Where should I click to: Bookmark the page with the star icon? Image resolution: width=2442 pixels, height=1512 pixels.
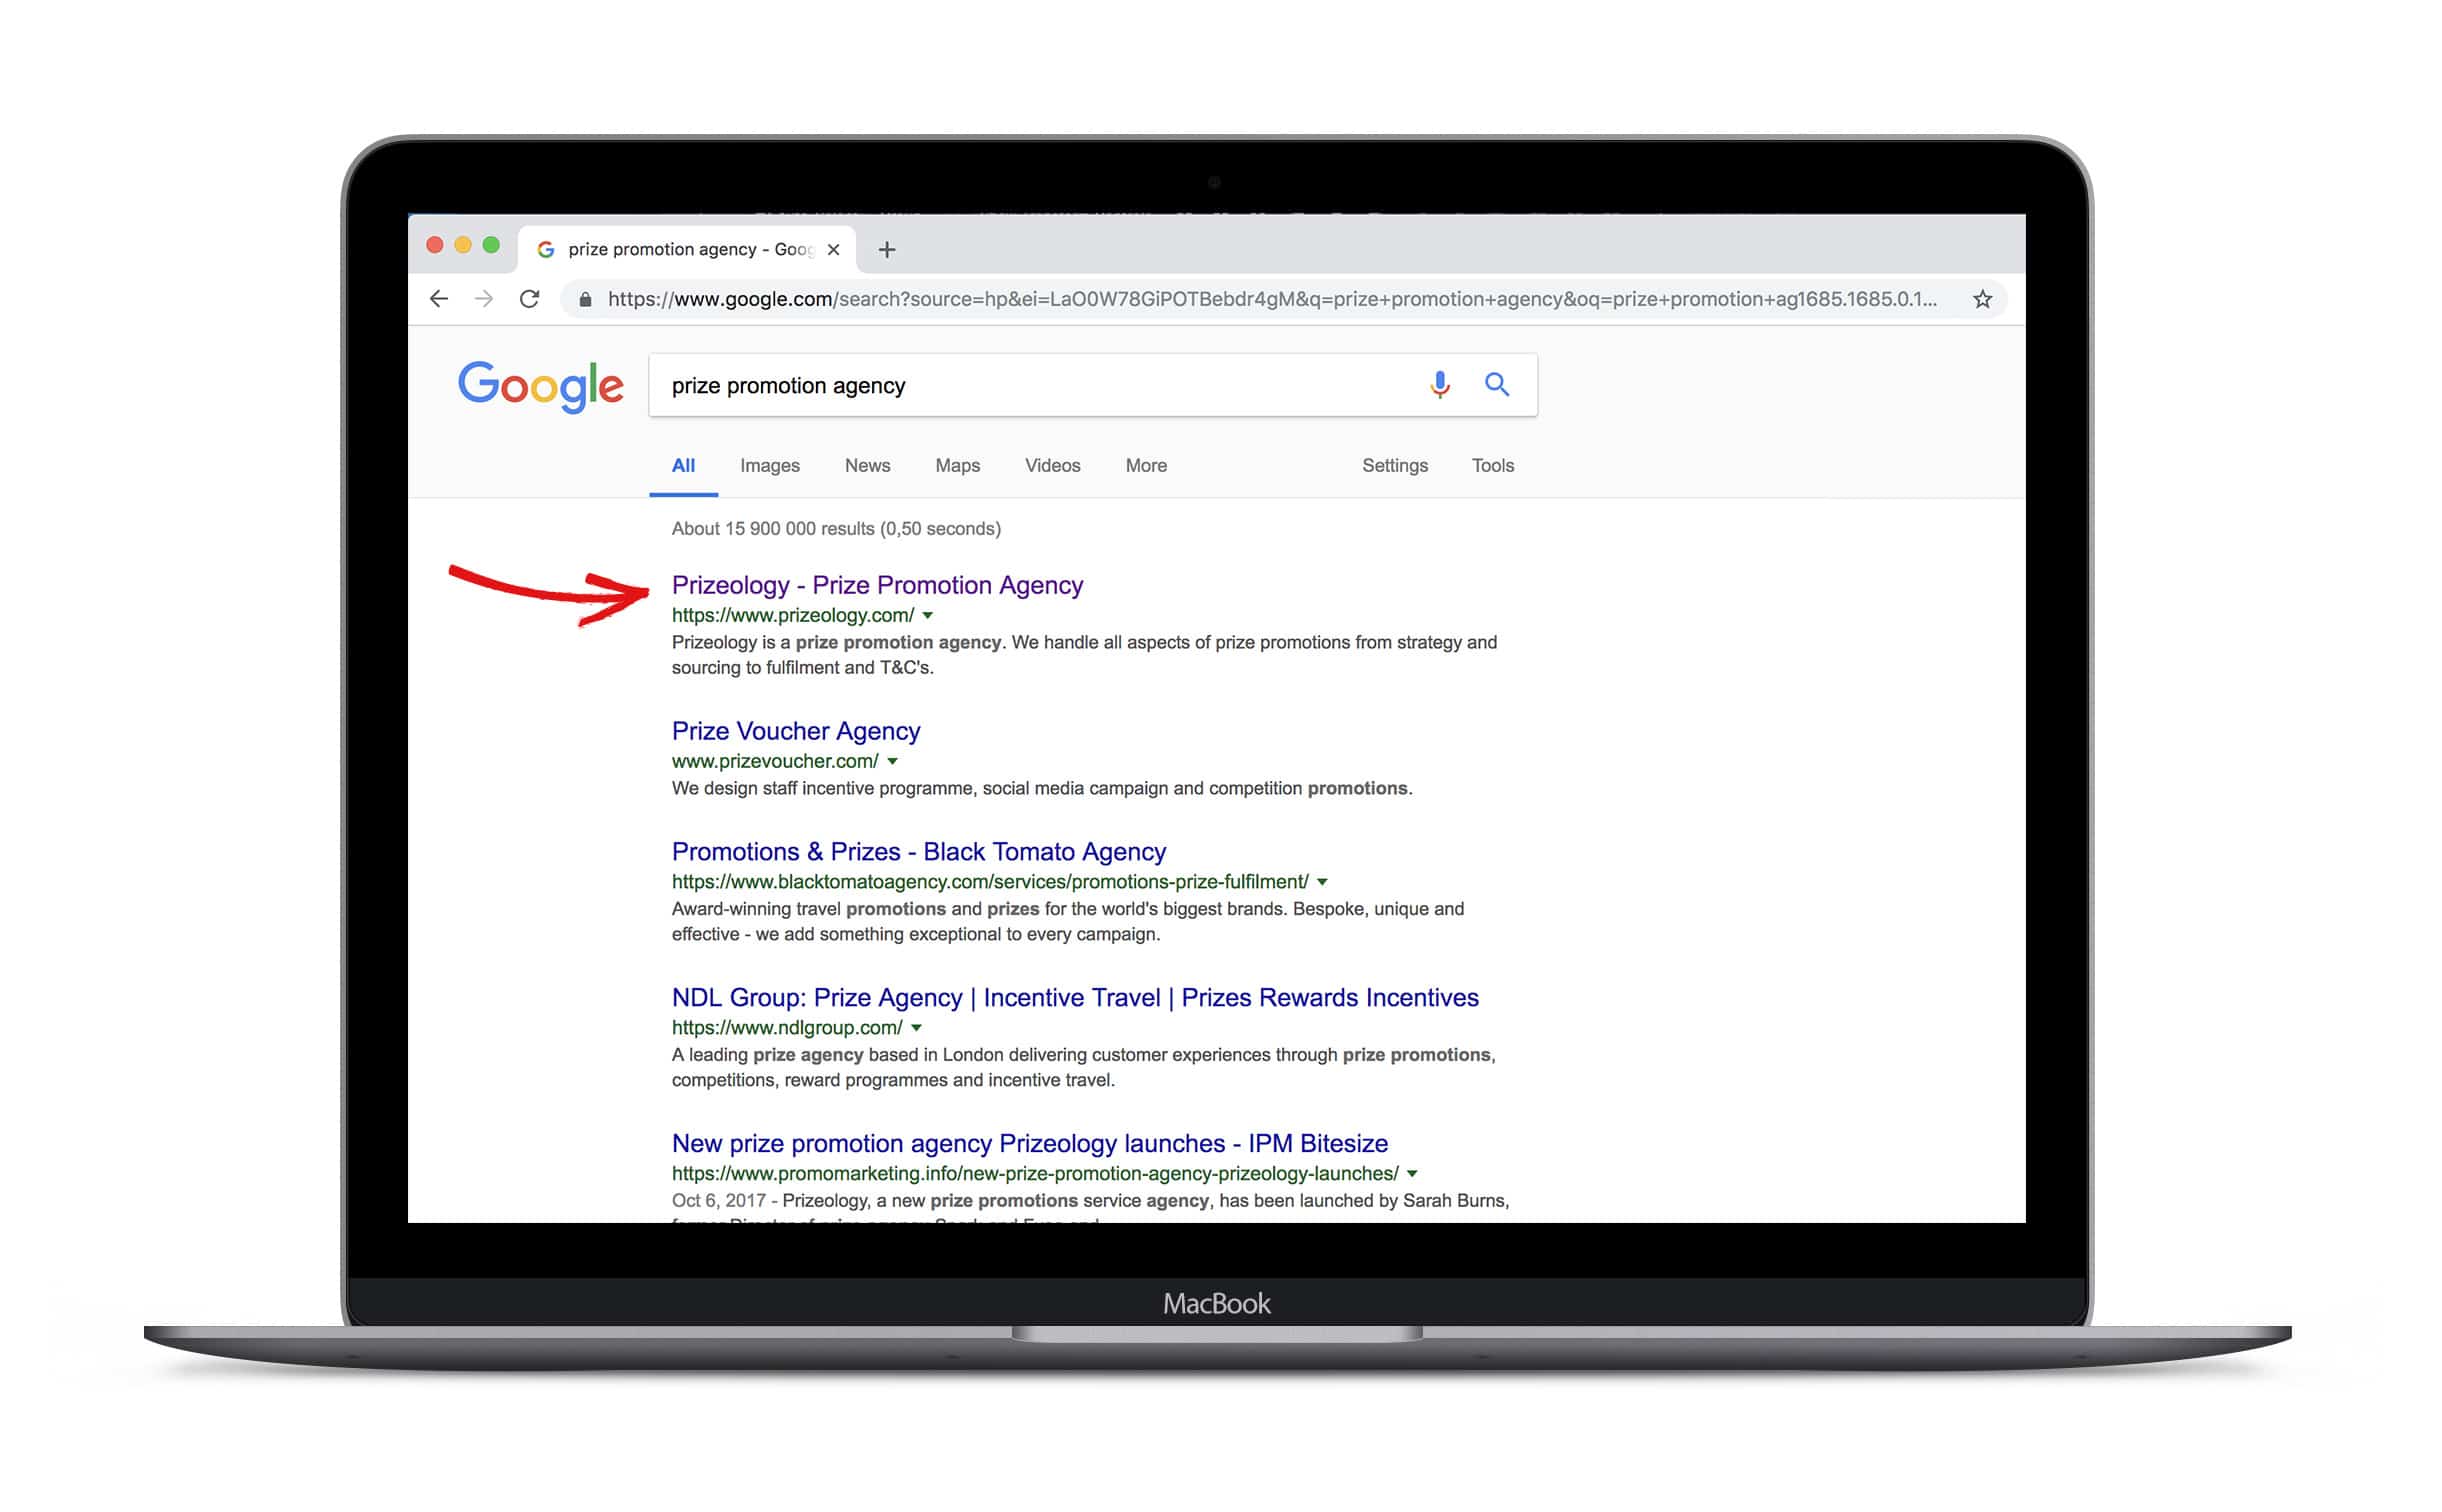click(1982, 299)
